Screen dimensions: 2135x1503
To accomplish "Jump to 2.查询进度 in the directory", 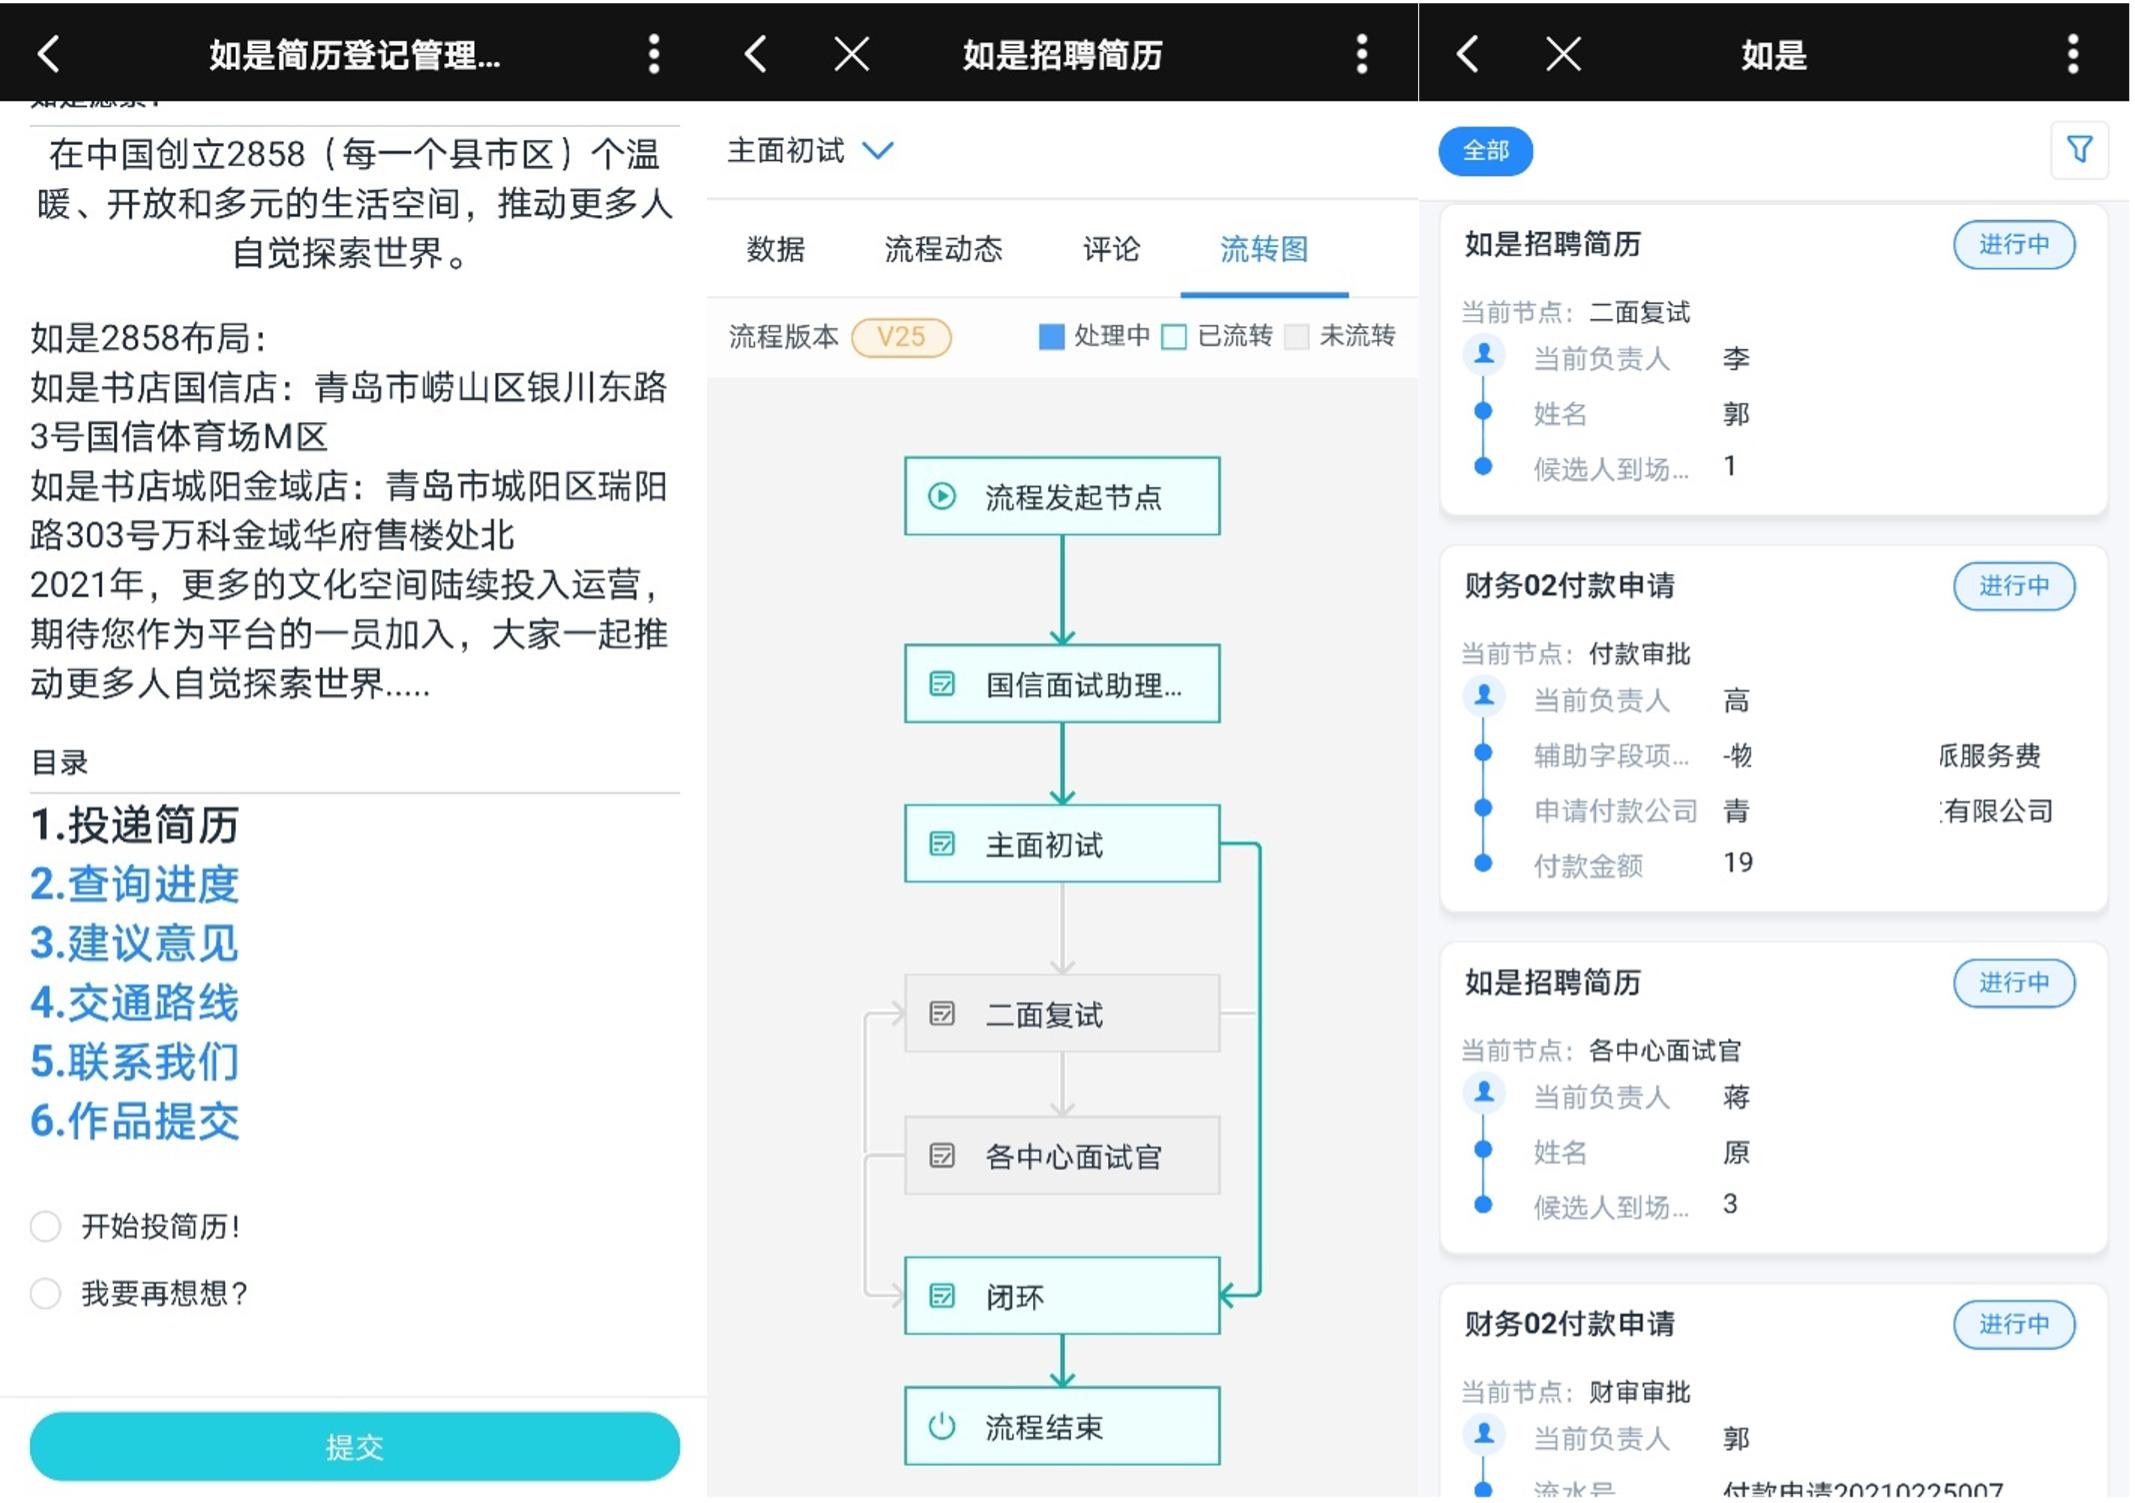I will (135, 884).
